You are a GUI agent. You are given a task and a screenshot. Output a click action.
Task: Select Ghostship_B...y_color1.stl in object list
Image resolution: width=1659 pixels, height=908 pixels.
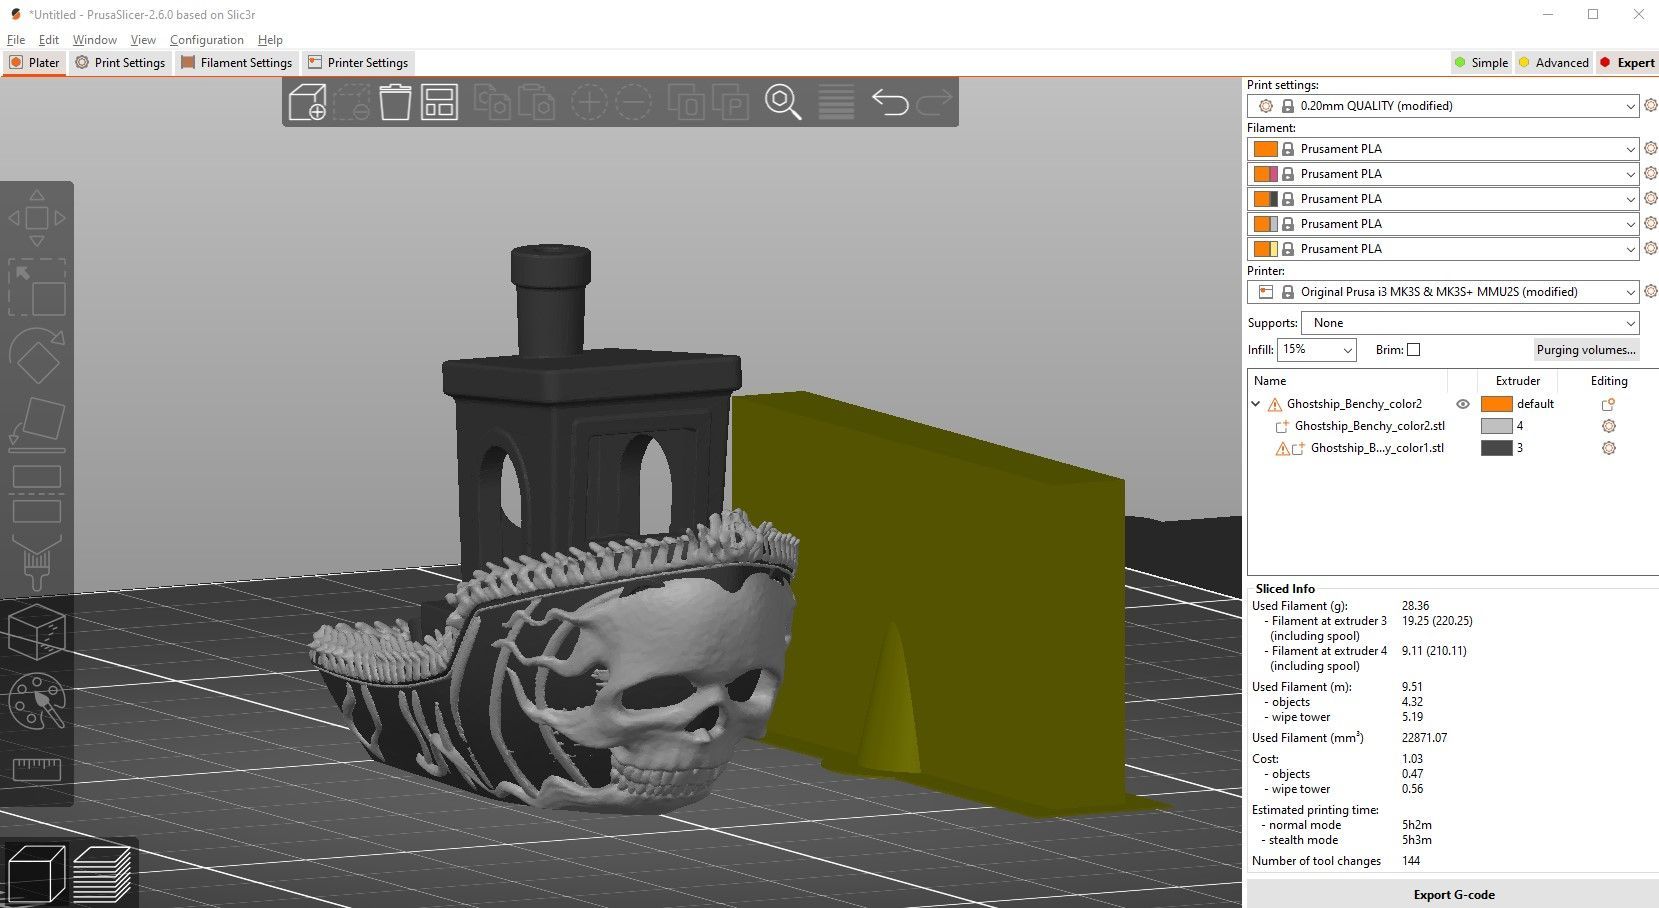click(1377, 448)
